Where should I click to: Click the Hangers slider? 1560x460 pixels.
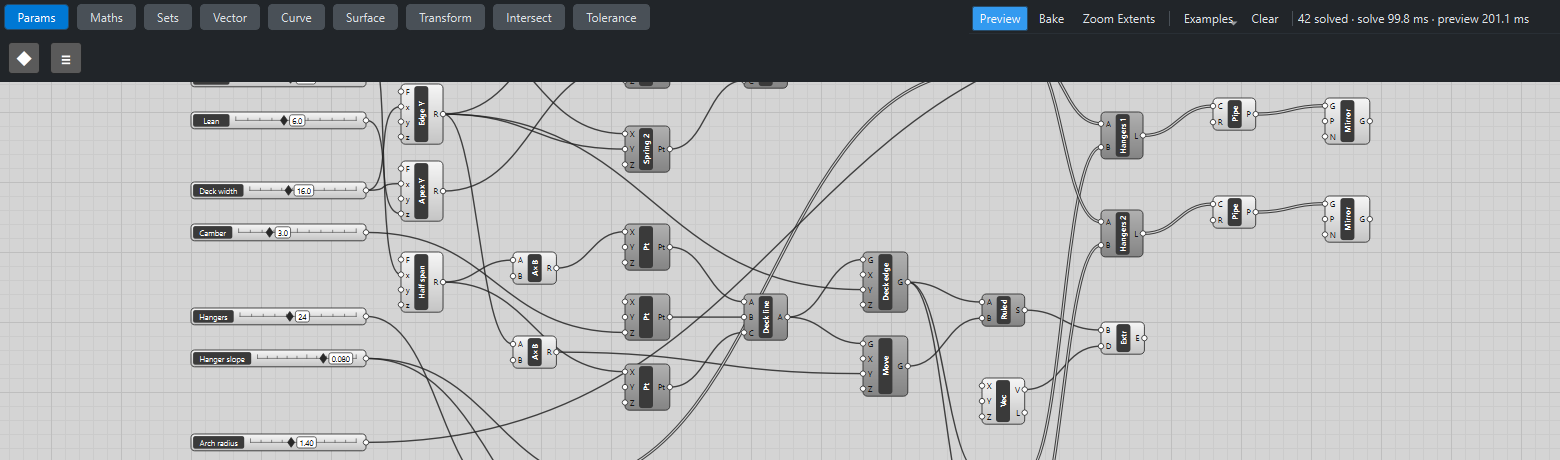279,316
